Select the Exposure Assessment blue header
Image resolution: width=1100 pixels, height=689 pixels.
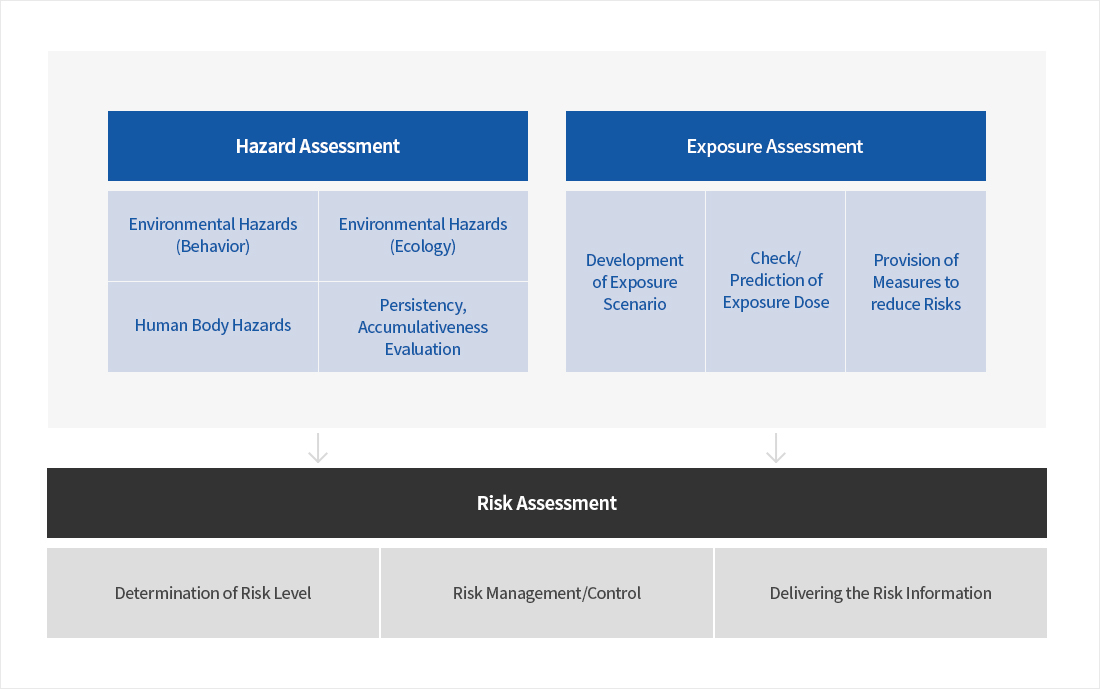(x=775, y=146)
